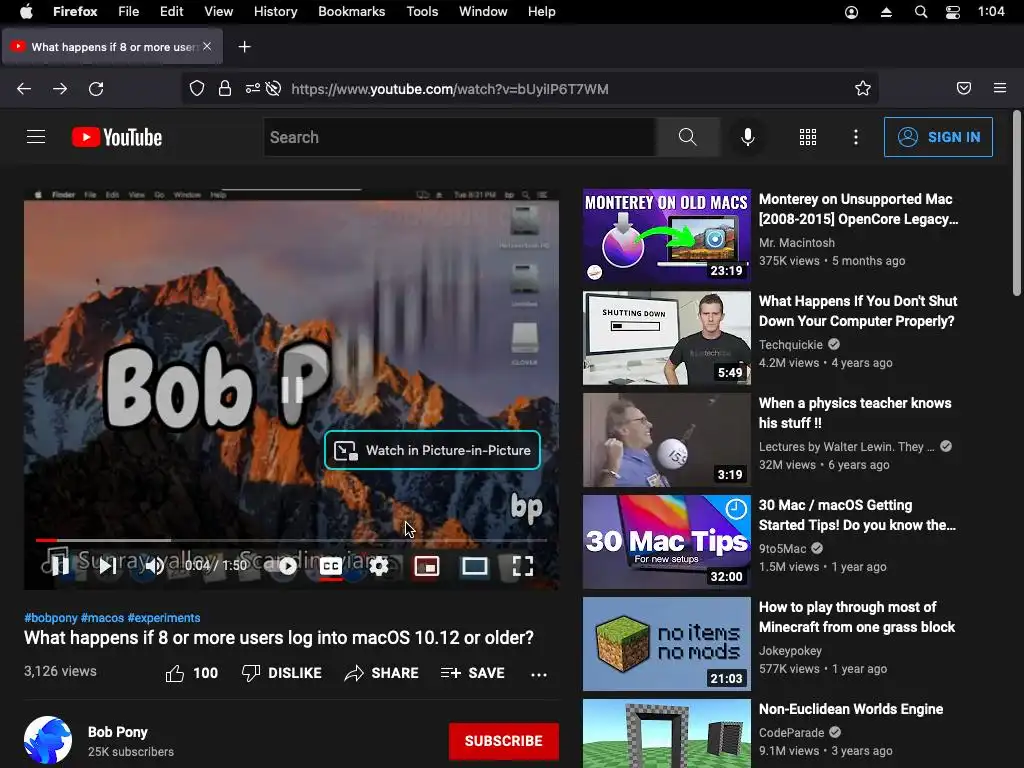The width and height of the screenshot is (1024, 768).
Task: Toggle autoplay switch in player
Action: (x=285, y=566)
